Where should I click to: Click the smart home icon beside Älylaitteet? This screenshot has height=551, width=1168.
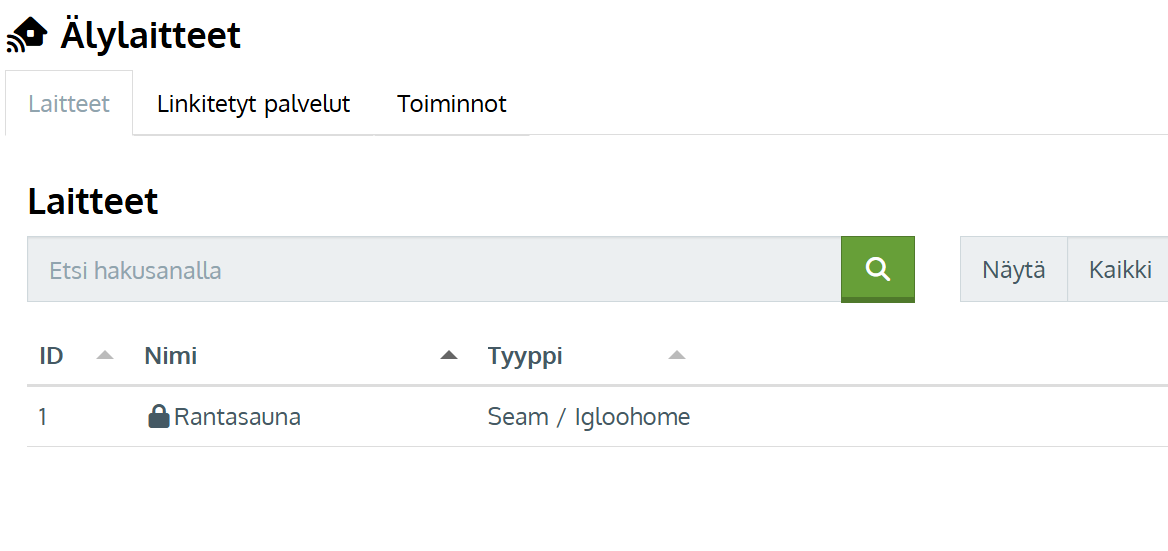26,36
